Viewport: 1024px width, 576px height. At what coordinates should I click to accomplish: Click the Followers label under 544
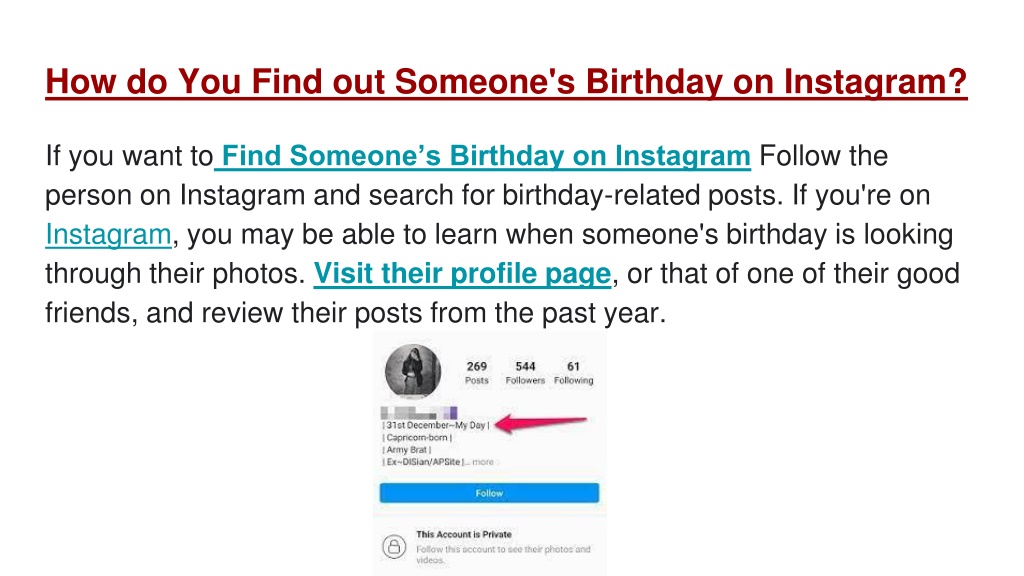(525, 380)
